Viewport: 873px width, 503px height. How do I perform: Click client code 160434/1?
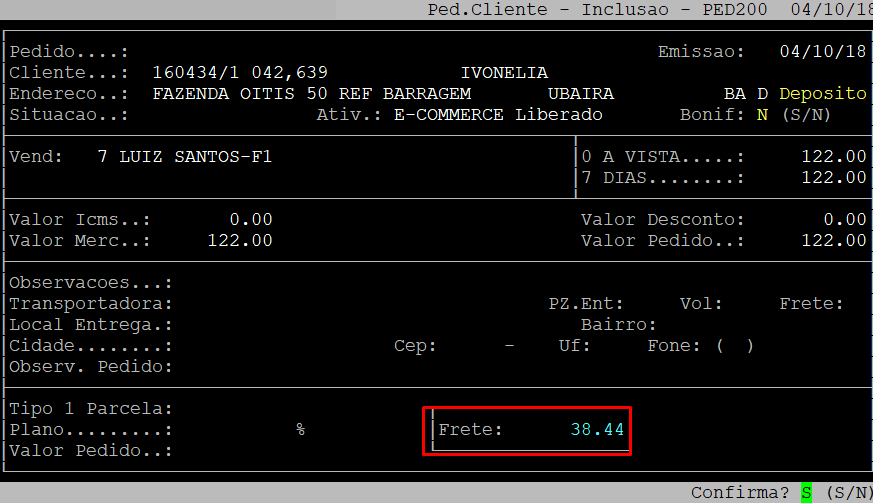[195, 73]
